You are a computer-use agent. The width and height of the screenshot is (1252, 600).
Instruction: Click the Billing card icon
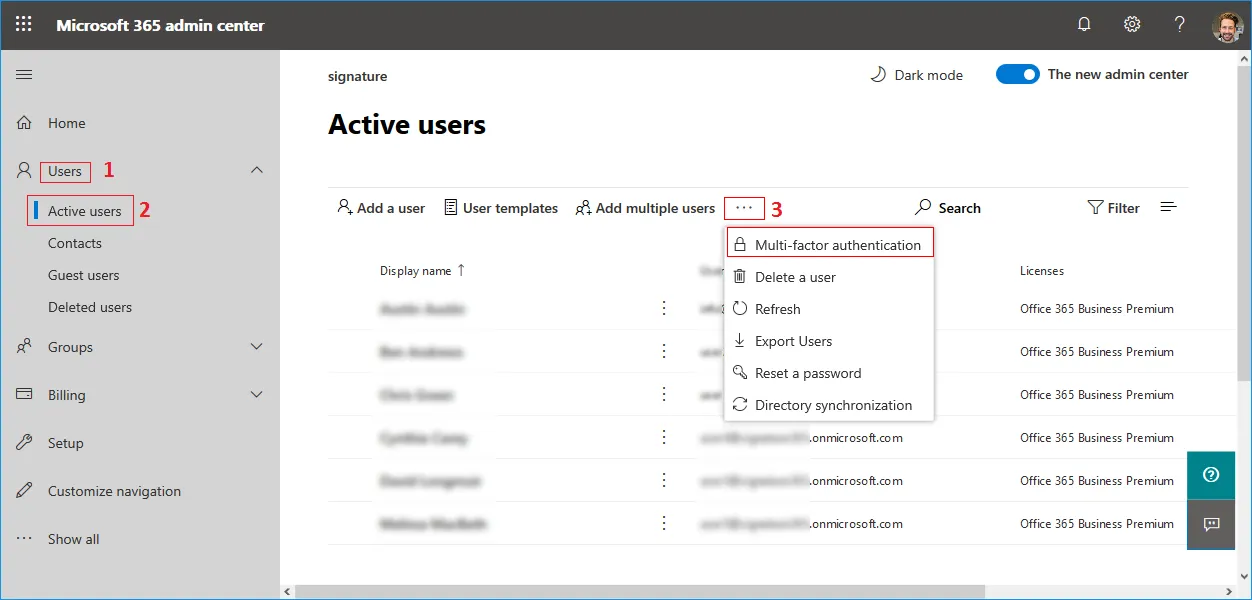25,395
